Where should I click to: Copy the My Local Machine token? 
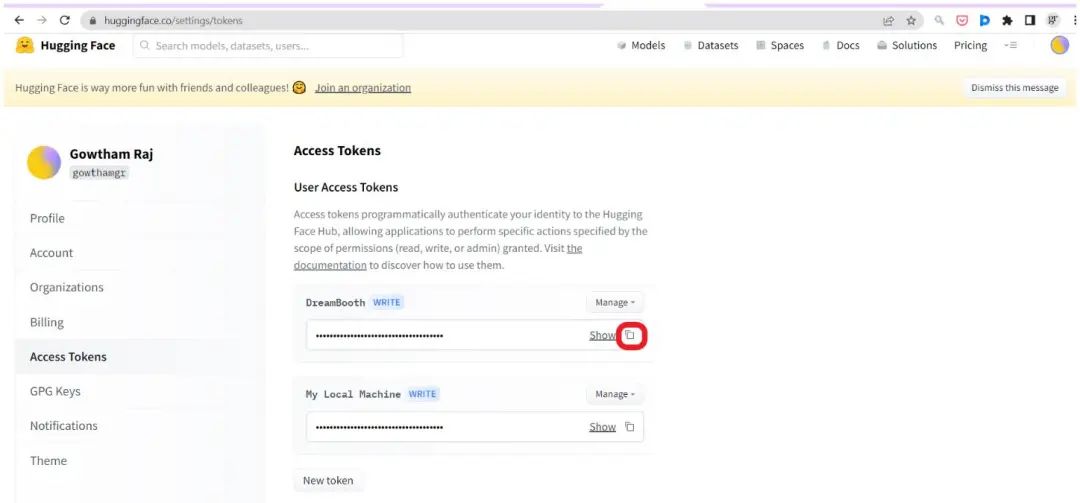coord(630,427)
